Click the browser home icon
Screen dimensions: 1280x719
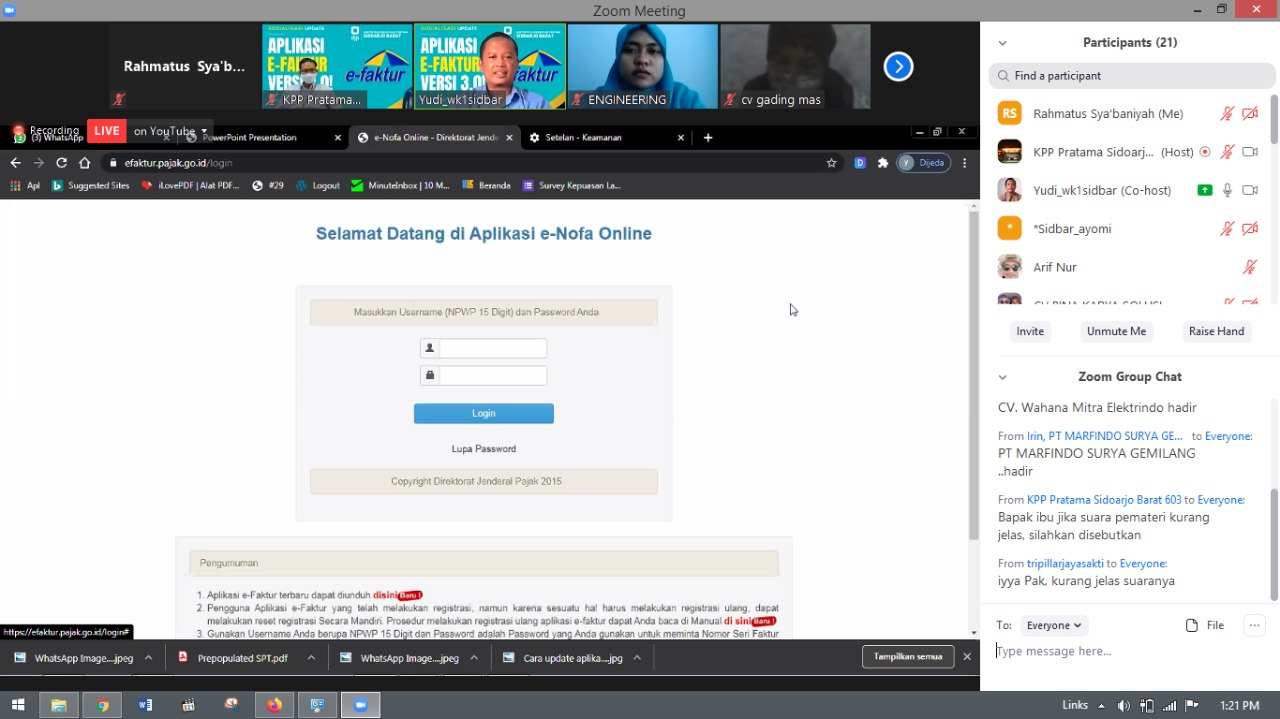tap(85, 163)
